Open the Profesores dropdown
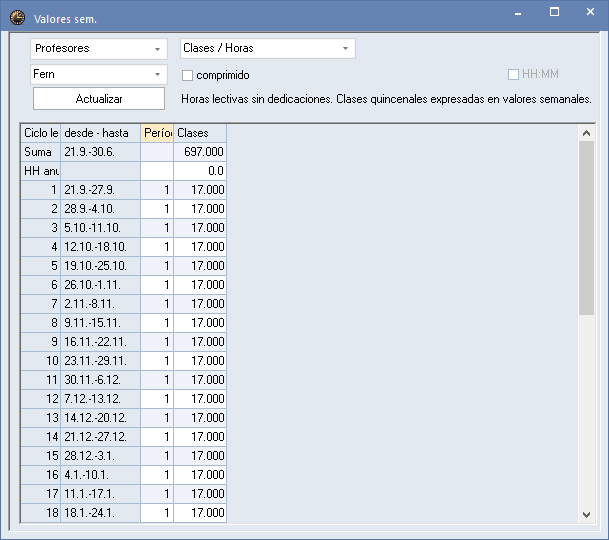The width and height of the screenshot is (609, 540). click(x=99, y=49)
